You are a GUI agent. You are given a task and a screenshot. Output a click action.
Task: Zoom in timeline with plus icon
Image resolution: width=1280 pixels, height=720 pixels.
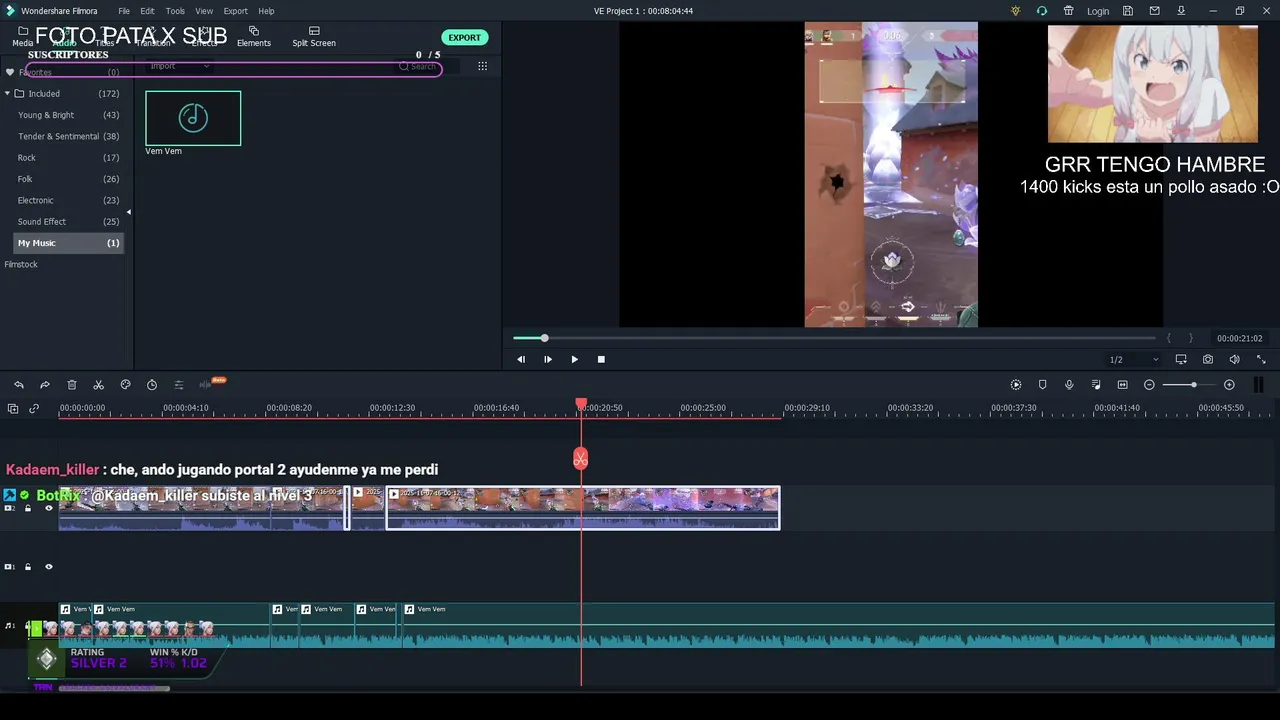point(1229,385)
